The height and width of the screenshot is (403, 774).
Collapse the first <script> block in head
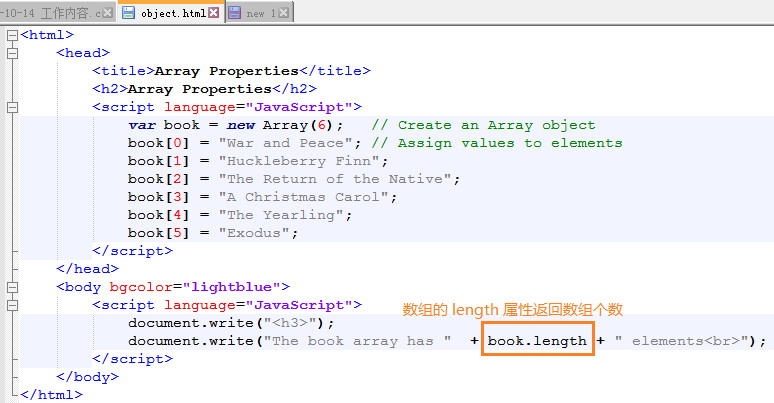pyautogui.click(x=12, y=107)
